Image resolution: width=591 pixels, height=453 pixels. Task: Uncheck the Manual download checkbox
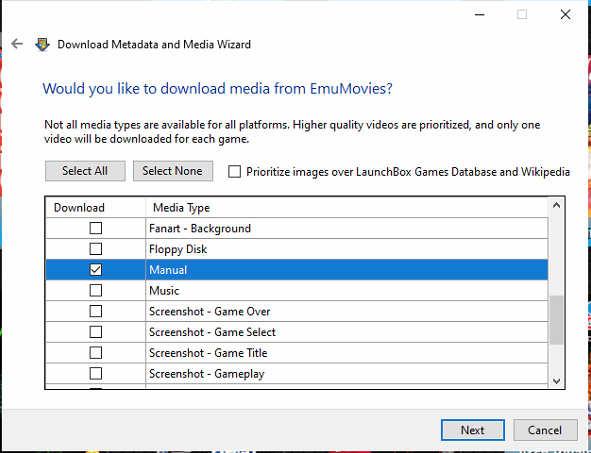[96, 270]
